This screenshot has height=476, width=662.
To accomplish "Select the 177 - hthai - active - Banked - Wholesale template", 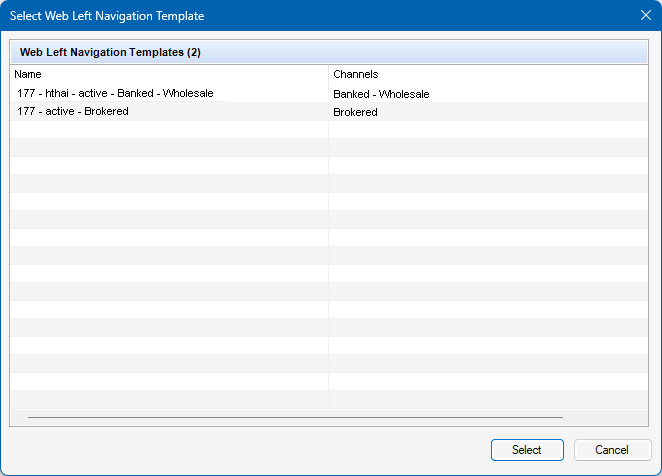I will tap(115, 93).
